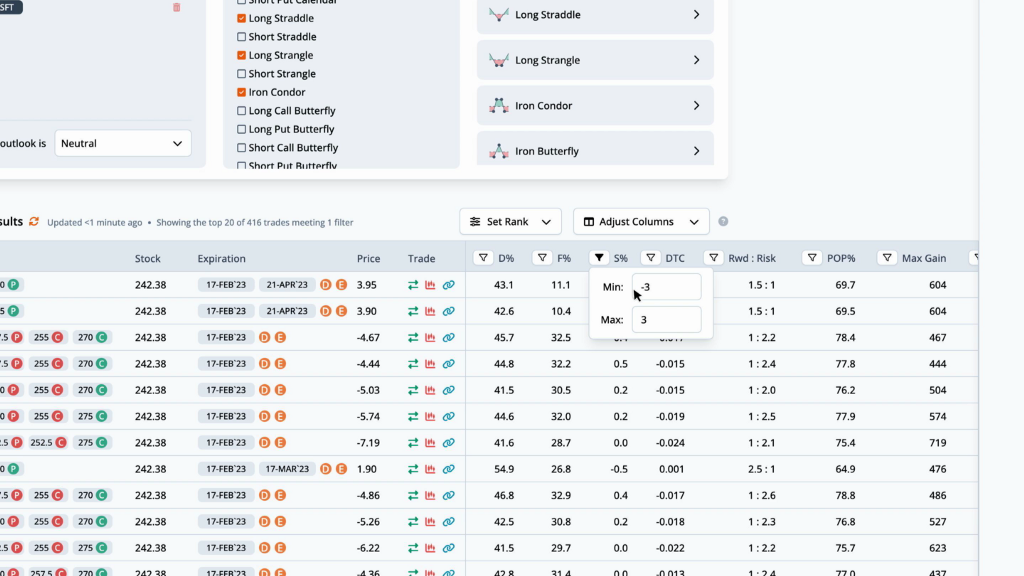
Task: Click the link icon in -4.86 row
Action: click(x=448, y=495)
